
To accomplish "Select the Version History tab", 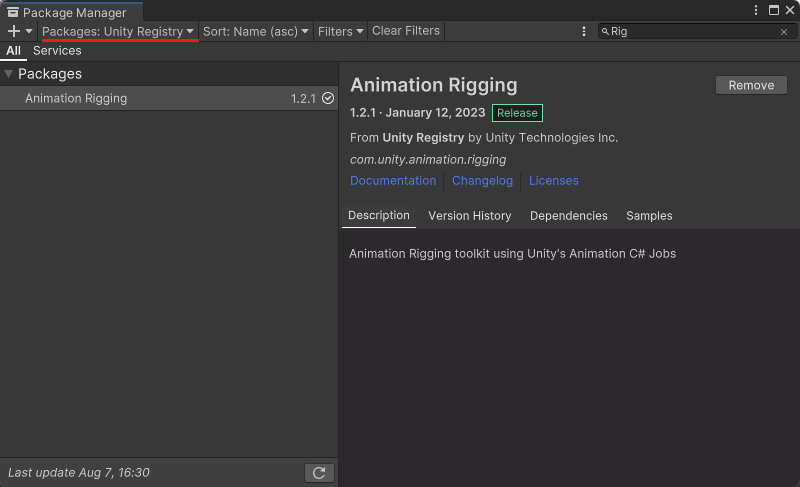I will (469, 216).
